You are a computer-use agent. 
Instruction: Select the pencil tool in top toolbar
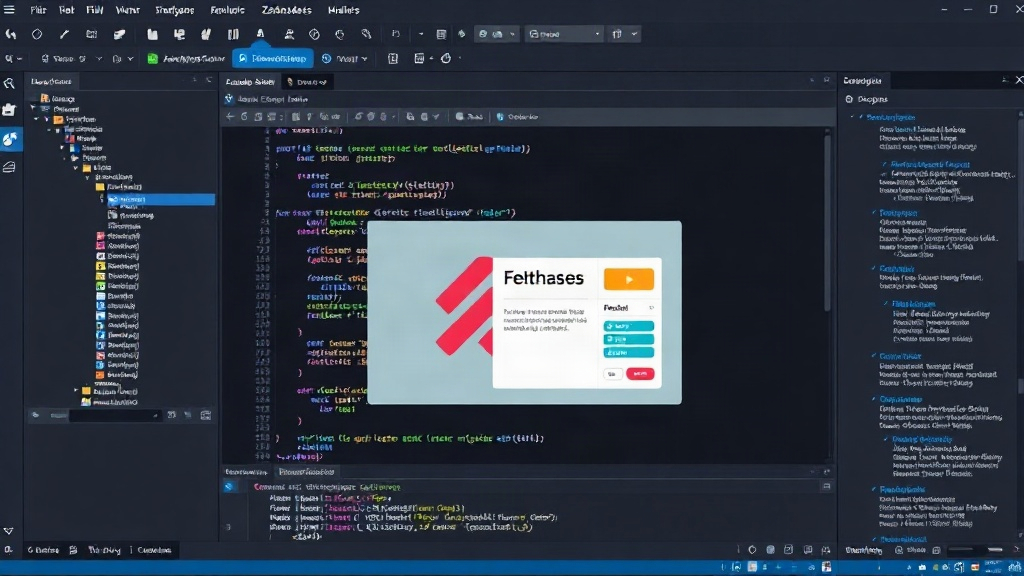tap(64, 34)
